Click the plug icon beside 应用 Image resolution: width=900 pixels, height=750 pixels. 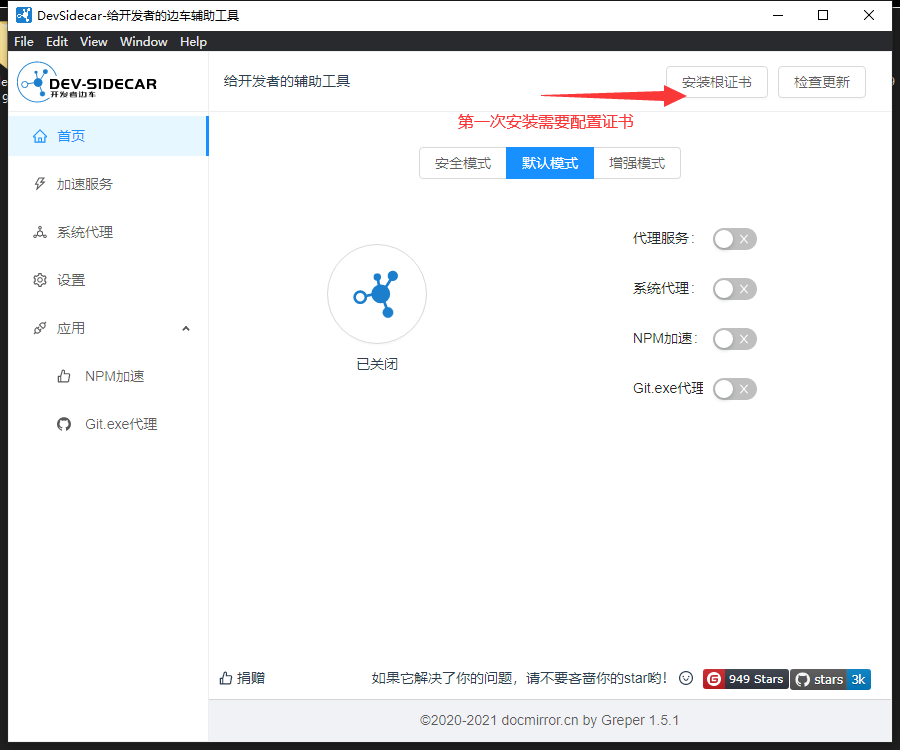[x=40, y=328]
